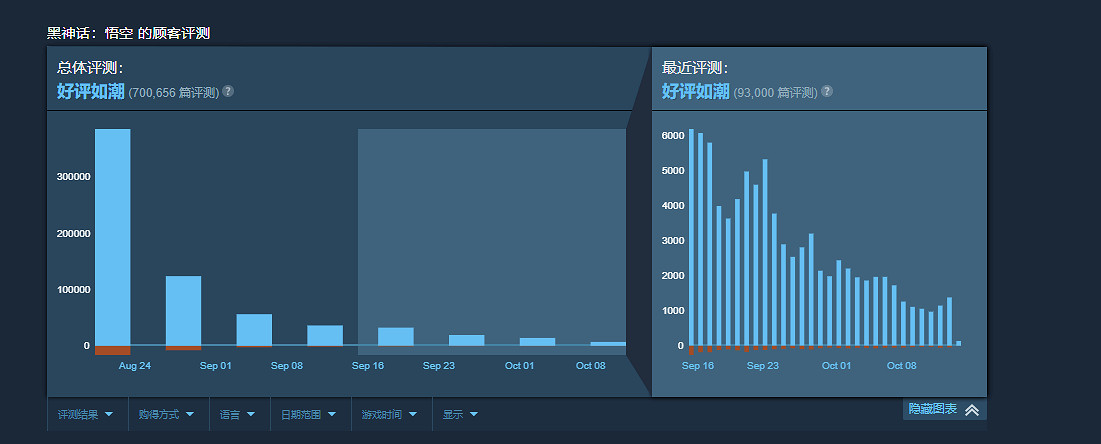
Task: Expand the 语言 filter dropdown
Action: 239,414
